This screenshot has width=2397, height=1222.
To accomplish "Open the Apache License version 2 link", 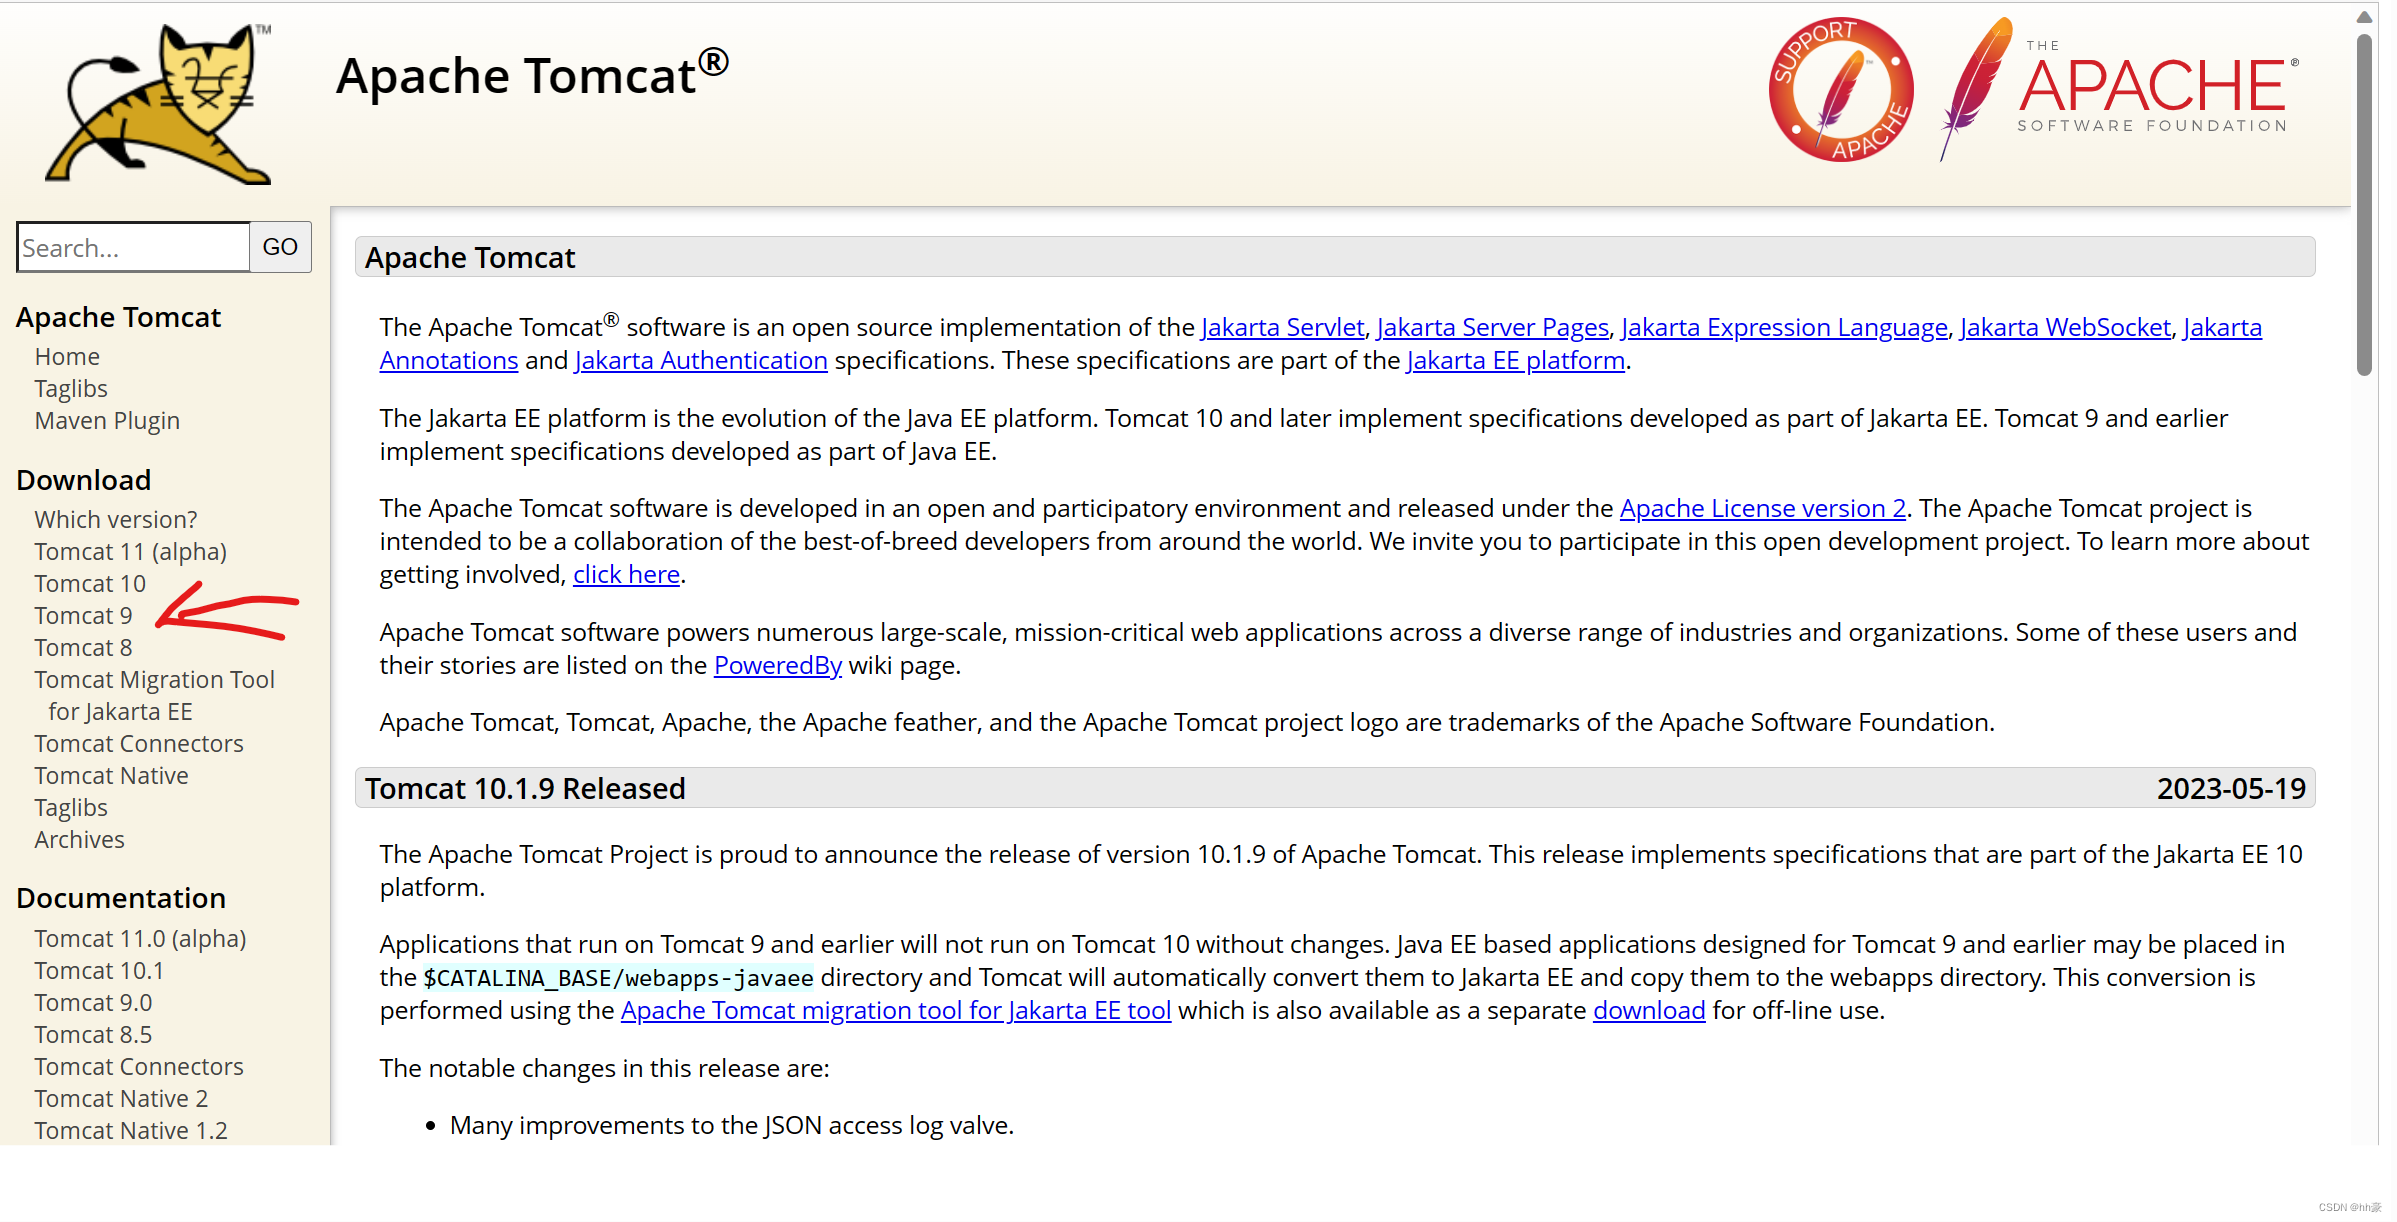I will click(1761, 508).
